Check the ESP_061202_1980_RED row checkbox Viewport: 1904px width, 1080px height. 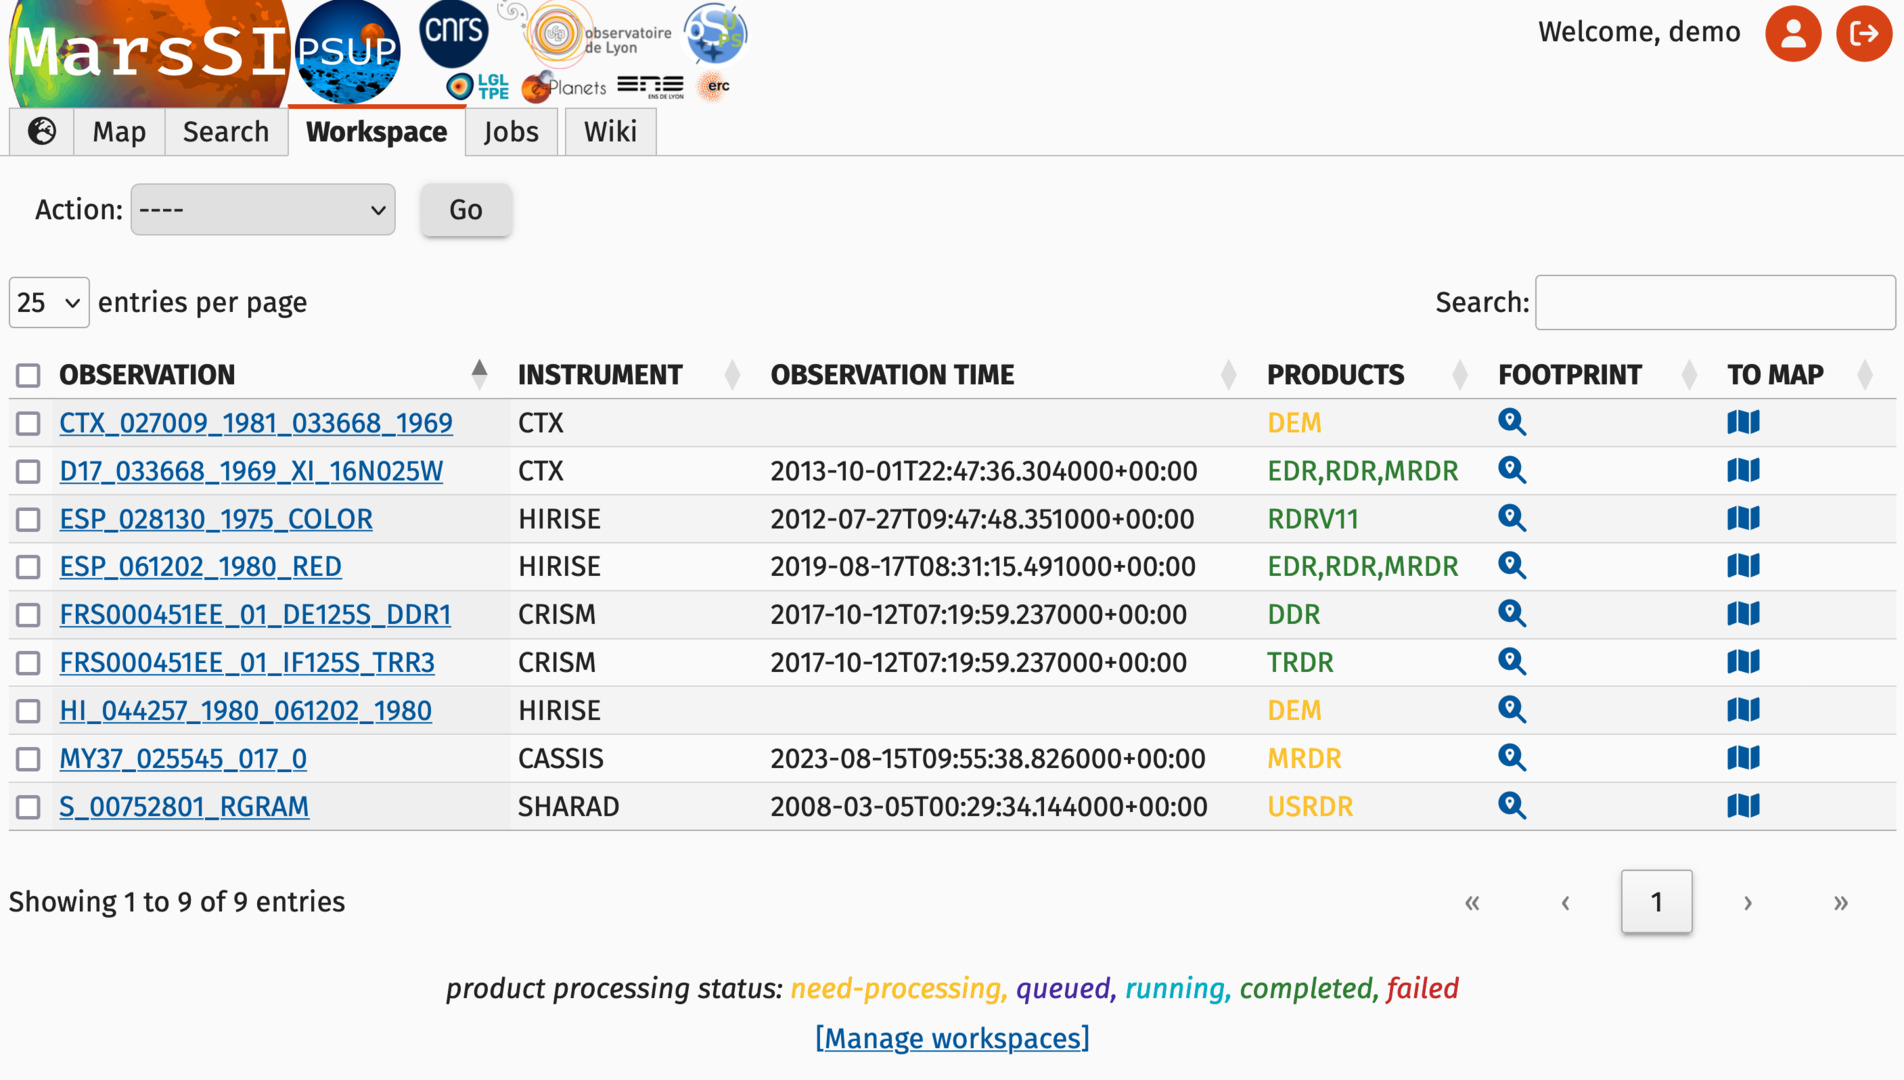(28, 567)
